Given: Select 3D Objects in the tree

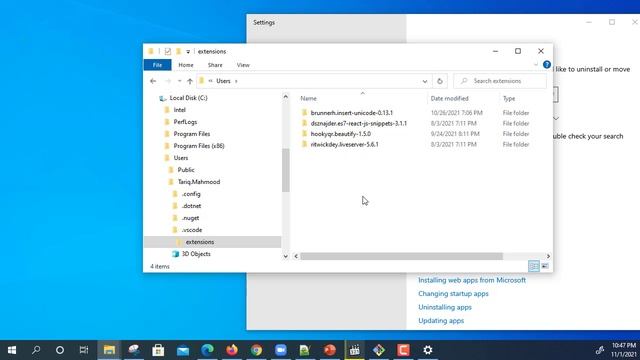Looking at the screenshot, I should tap(196, 254).
